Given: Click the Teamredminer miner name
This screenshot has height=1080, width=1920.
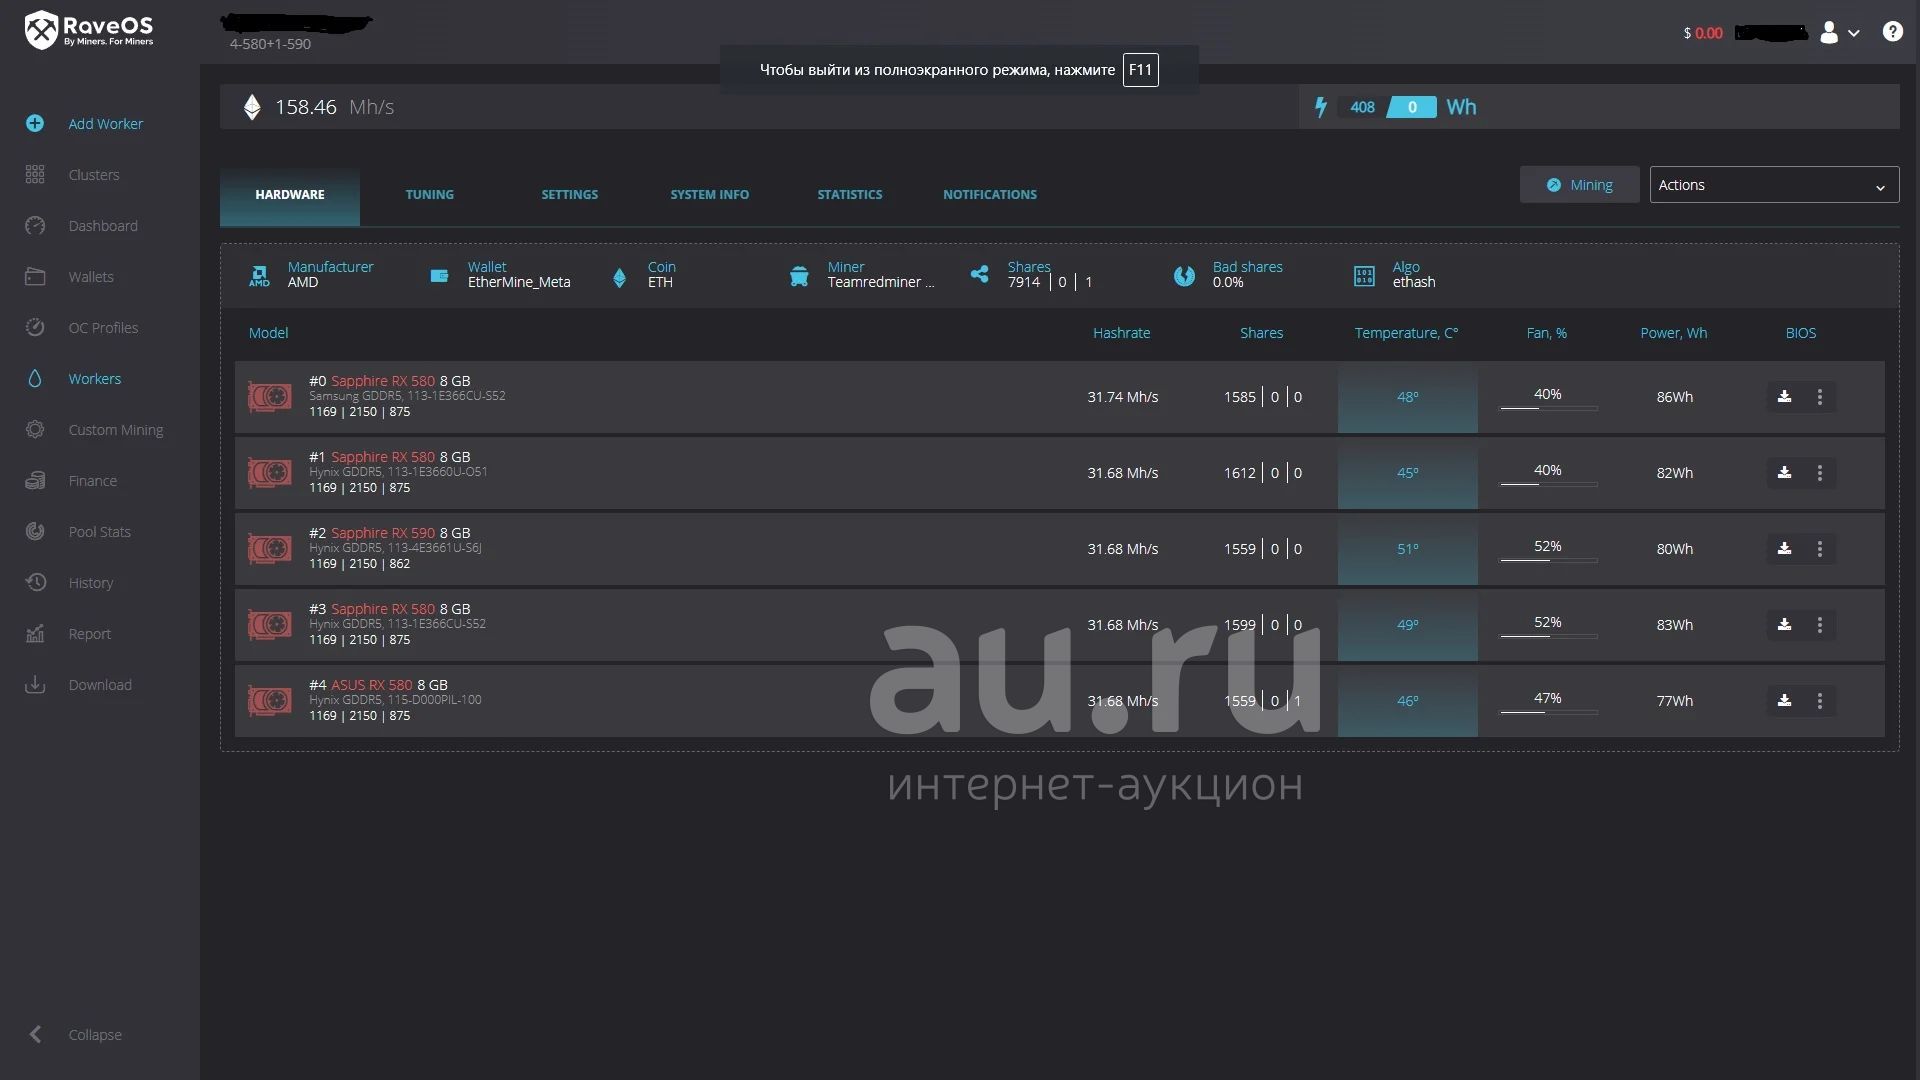Looking at the screenshot, I should click(x=880, y=282).
